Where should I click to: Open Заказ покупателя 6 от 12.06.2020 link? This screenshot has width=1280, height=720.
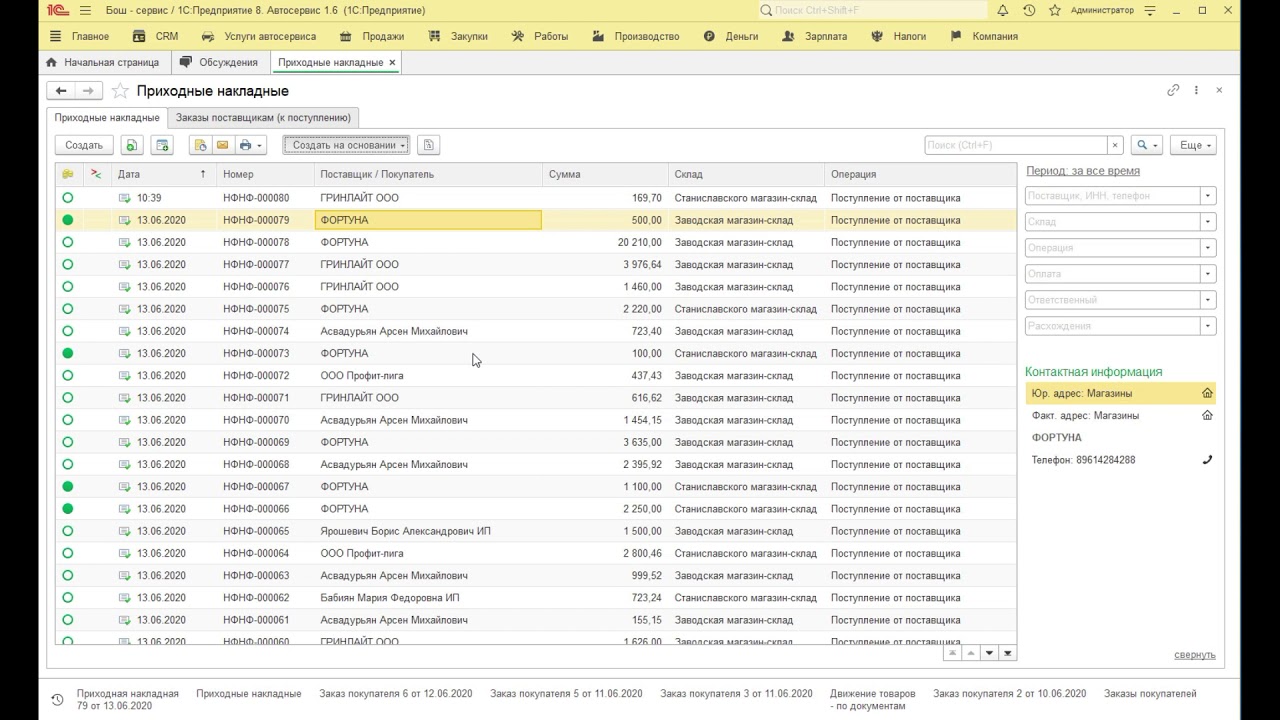[x=396, y=693]
